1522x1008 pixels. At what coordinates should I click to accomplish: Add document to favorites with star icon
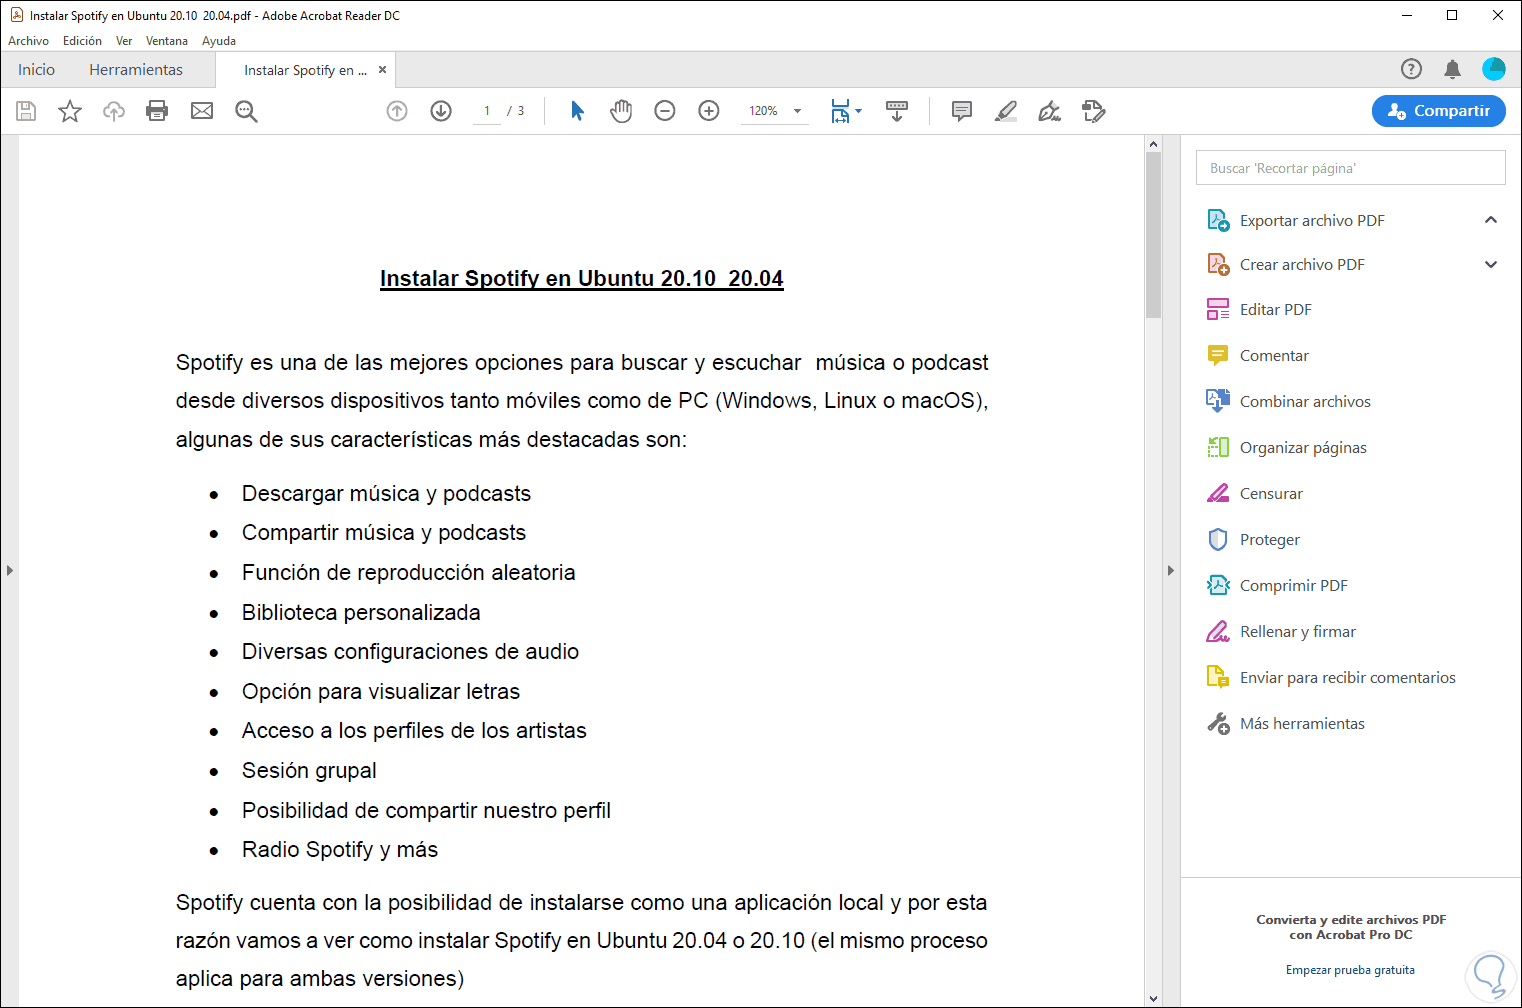pos(70,111)
